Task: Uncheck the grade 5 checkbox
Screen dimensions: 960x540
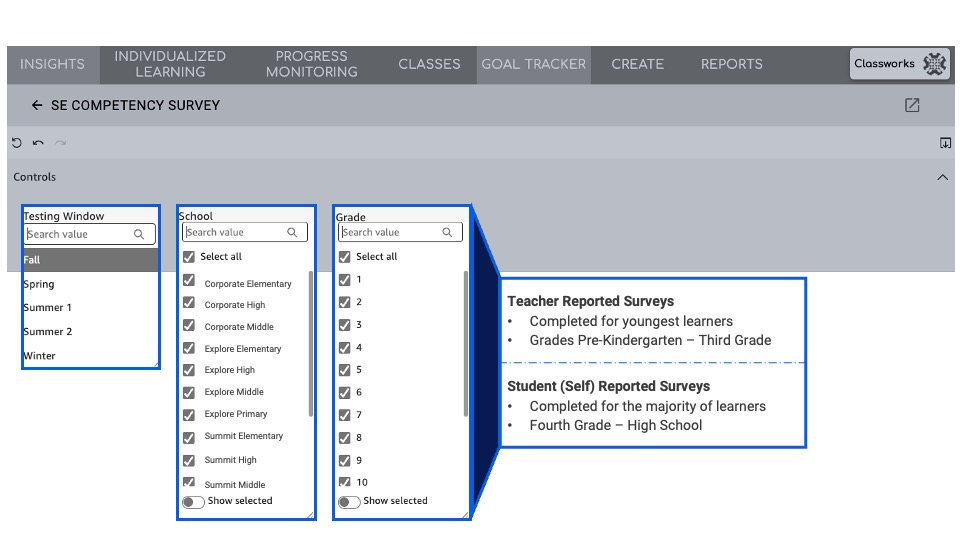Action: (345, 370)
